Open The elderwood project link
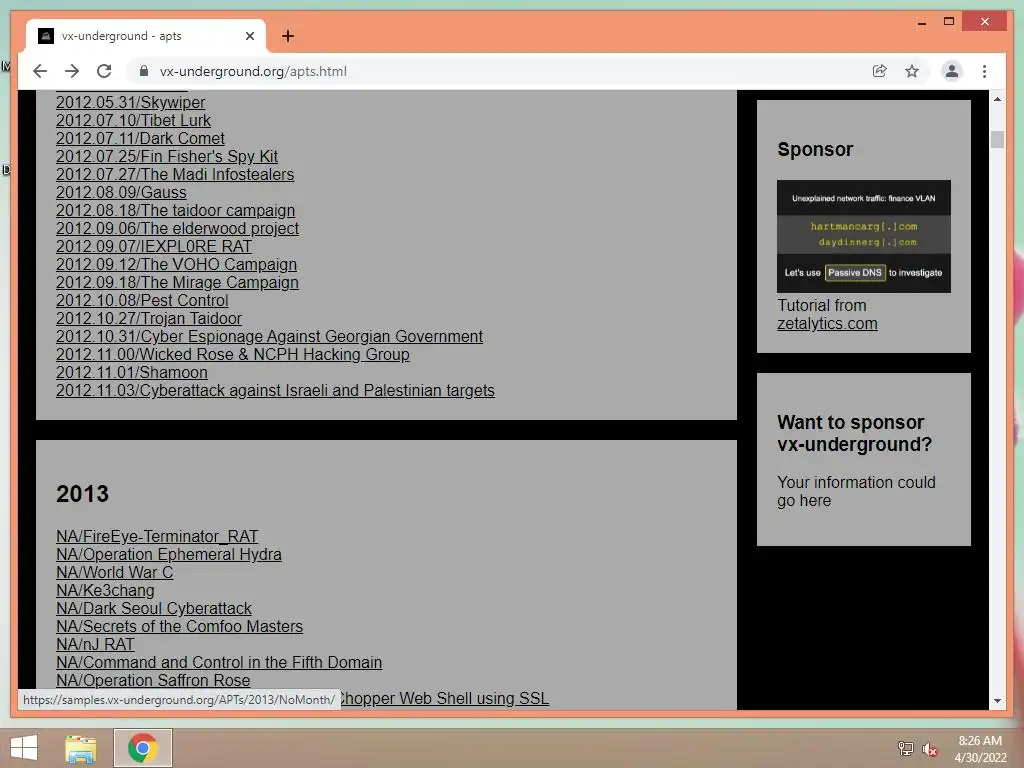1024x768 pixels. point(178,229)
